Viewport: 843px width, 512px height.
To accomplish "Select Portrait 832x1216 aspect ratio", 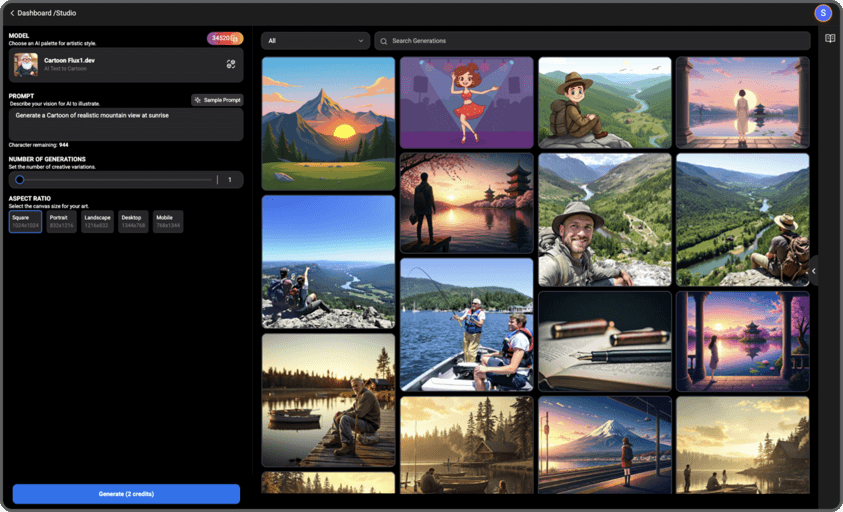I will coord(61,222).
